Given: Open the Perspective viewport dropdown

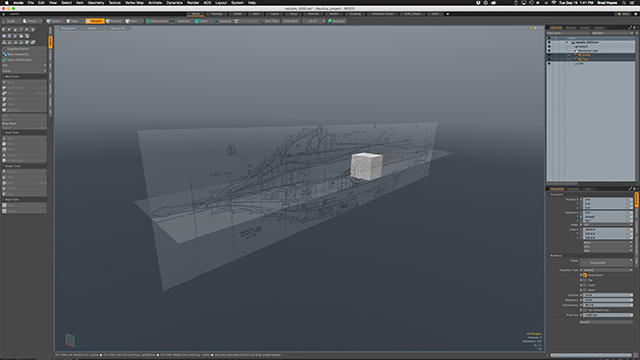Looking at the screenshot, I should [68, 28].
